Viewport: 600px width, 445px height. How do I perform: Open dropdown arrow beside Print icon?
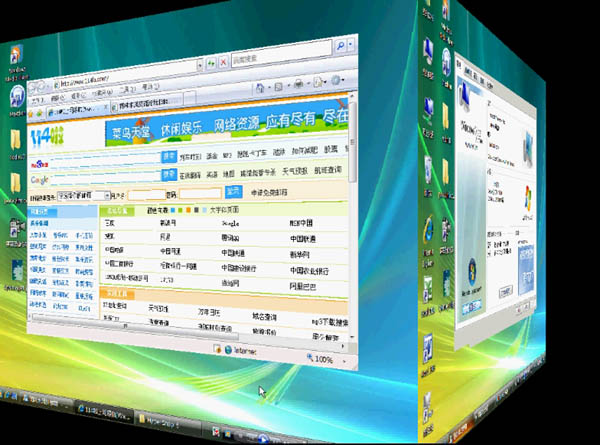click(308, 83)
